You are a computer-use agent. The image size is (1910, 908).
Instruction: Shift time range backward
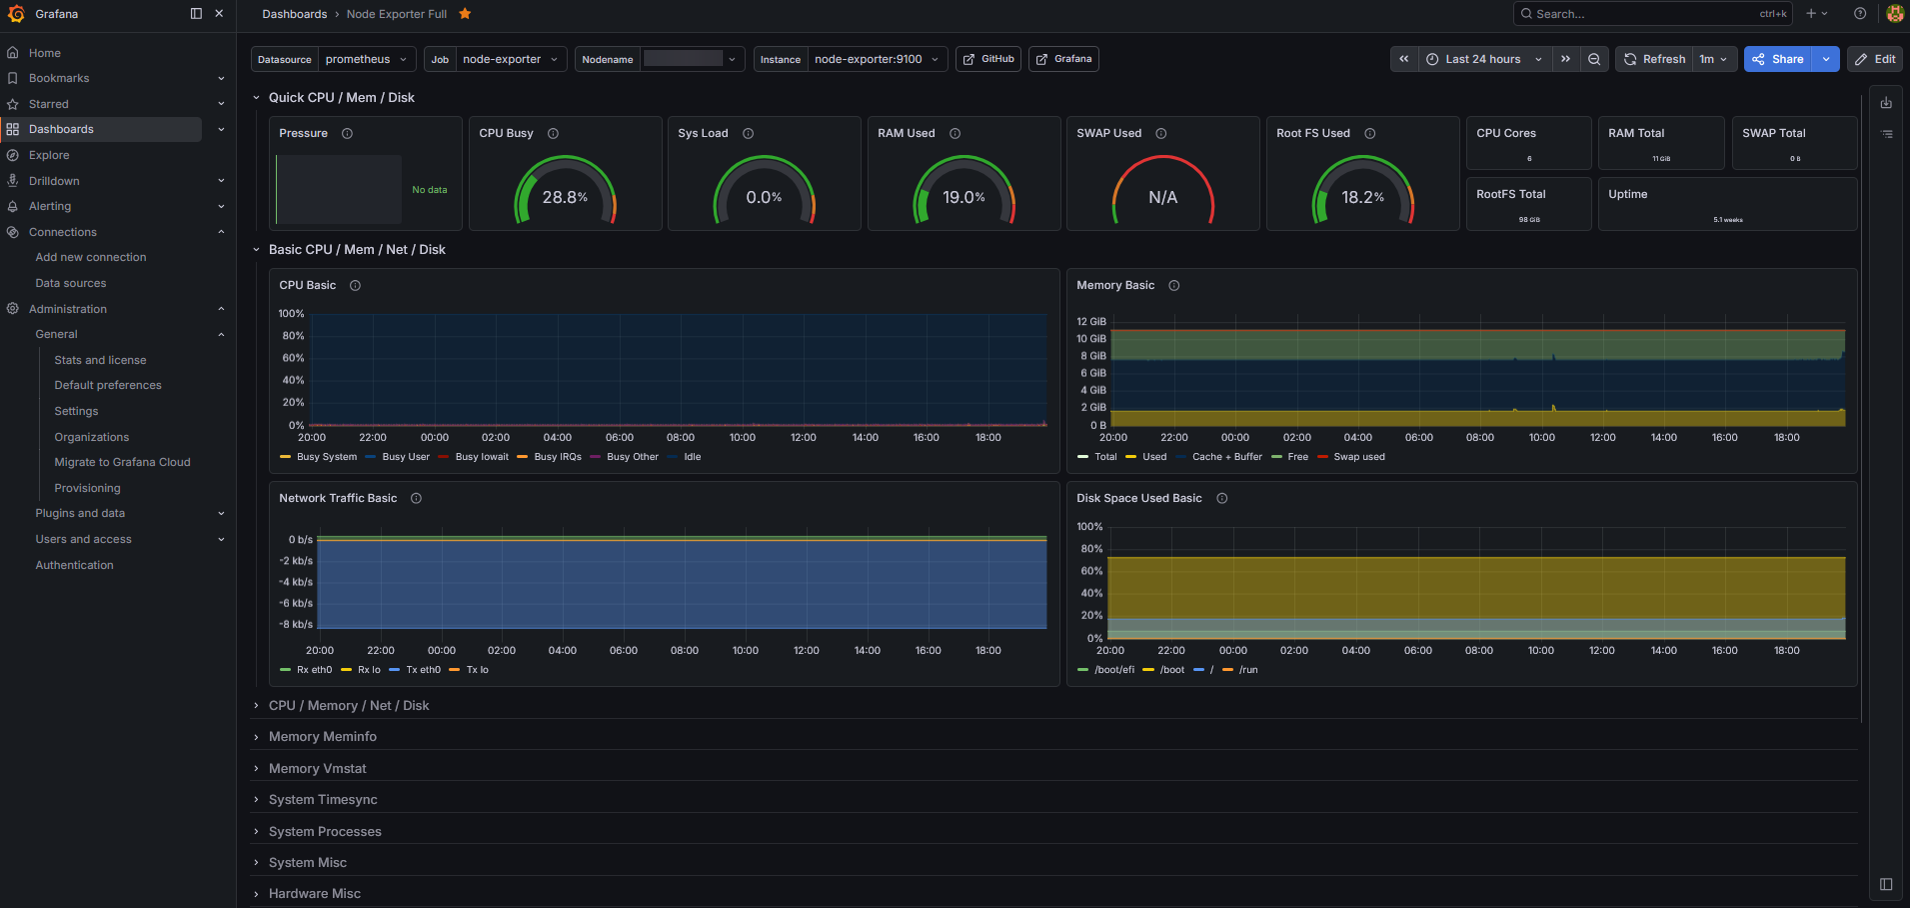(x=1404, y=59)
